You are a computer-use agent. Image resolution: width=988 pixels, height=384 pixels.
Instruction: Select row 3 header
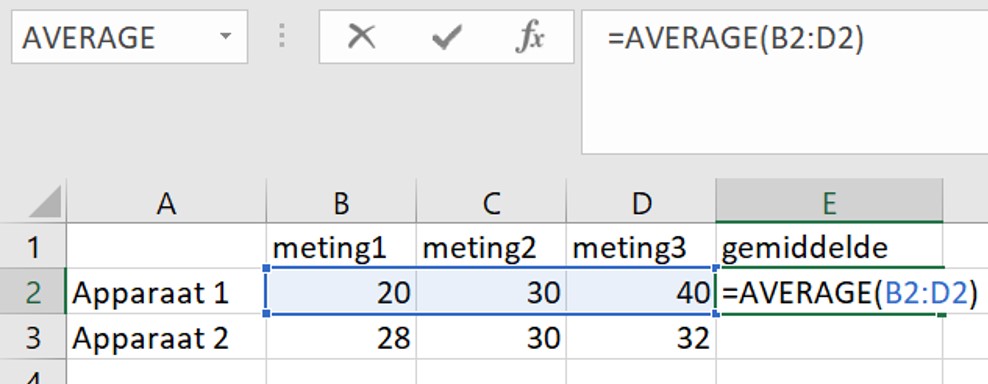point(33,338)
